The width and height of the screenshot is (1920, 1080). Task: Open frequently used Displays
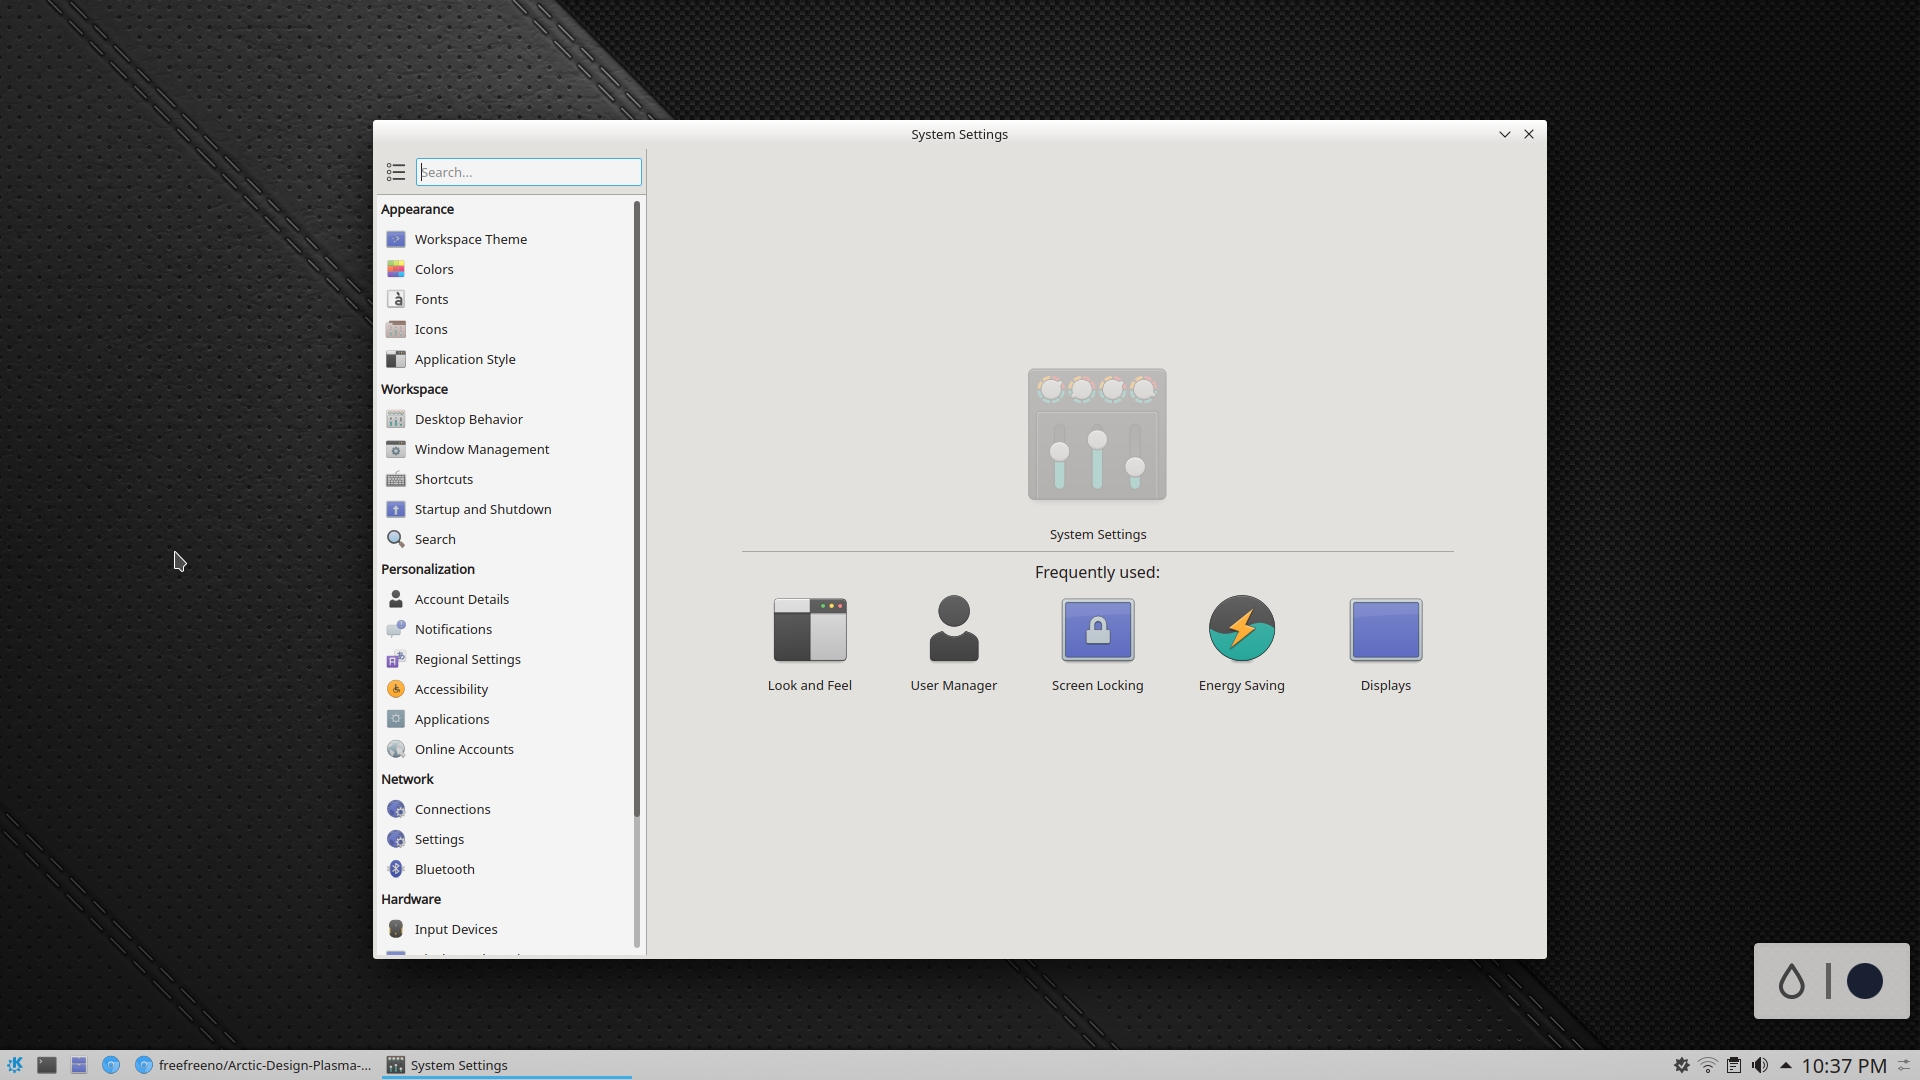1385,643
